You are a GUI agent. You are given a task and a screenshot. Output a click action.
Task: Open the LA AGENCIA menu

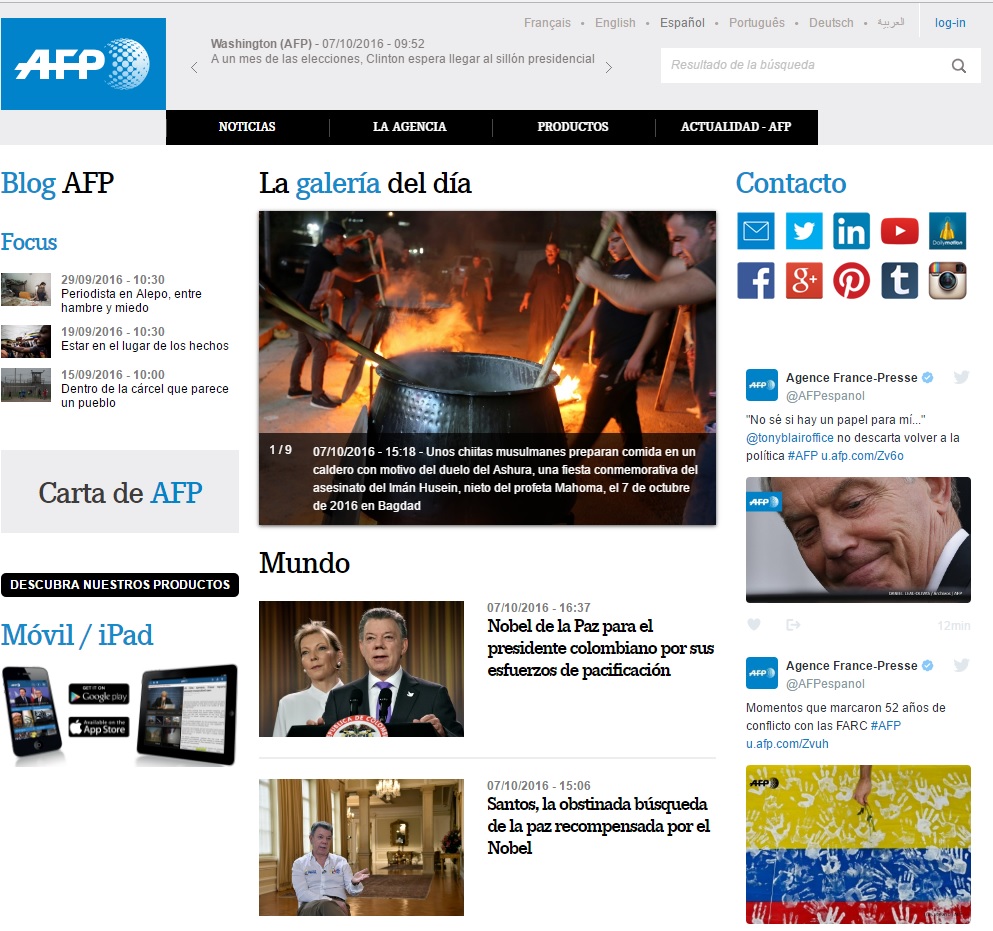pos(410,127)
